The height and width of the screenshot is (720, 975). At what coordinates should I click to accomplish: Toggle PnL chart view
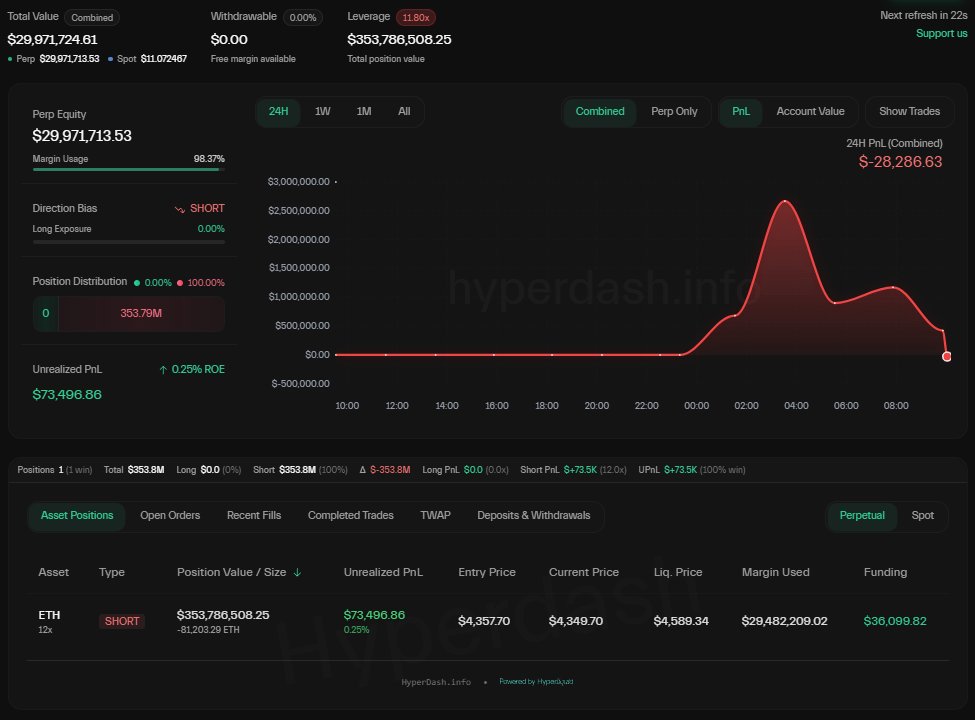coord(741,111)
